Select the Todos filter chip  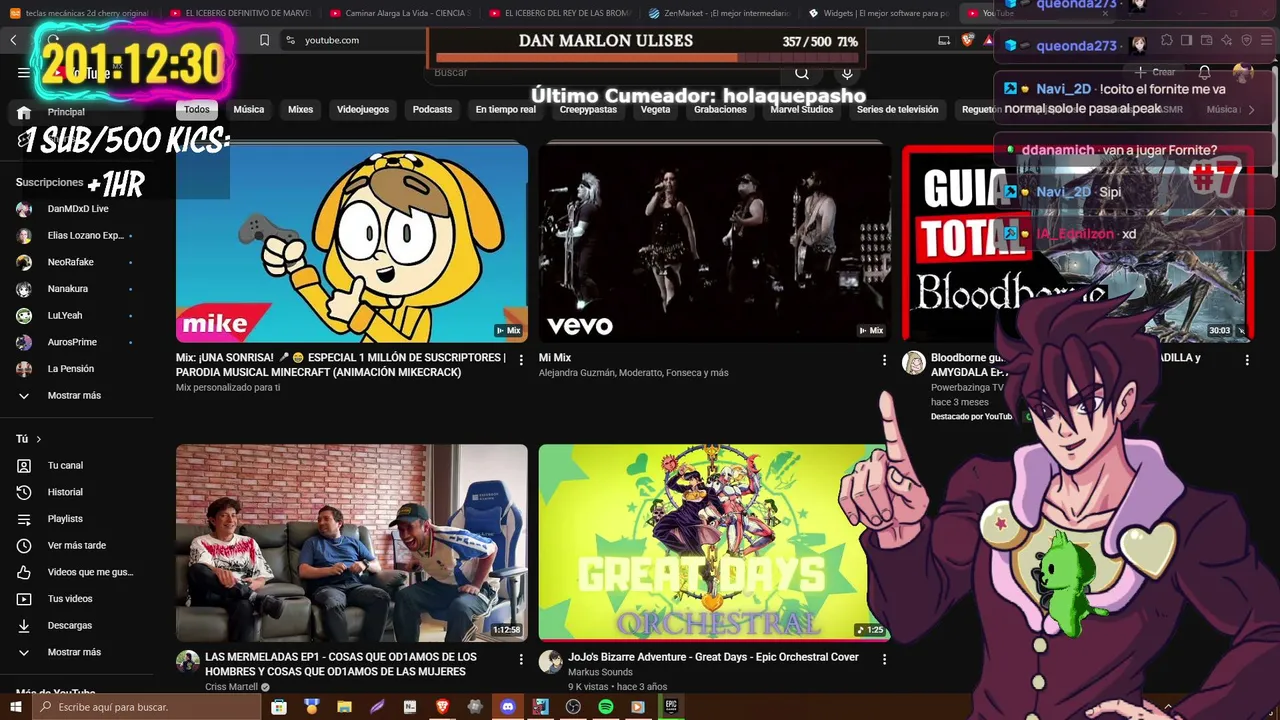click(197, 110)
